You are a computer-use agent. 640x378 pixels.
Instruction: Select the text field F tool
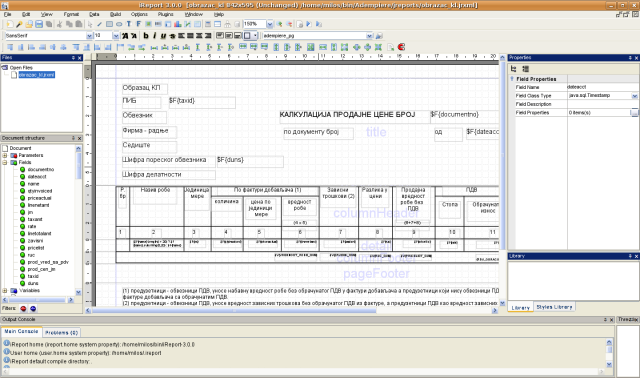[x=138, y=24]
